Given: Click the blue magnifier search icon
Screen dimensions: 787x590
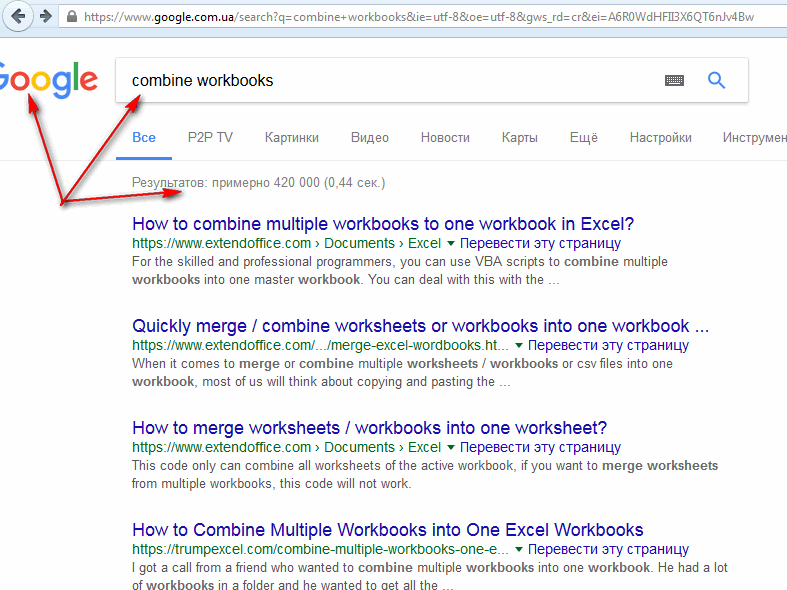Looking at the screenshot, I should coord(716,80).
